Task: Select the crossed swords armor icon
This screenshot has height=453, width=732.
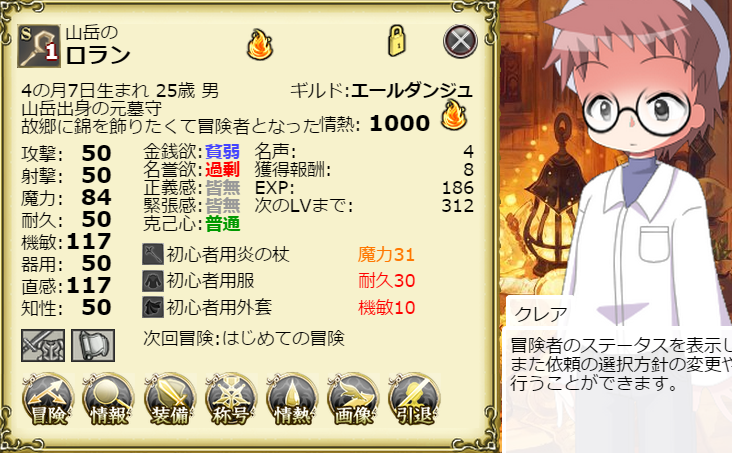Action: 43,346
